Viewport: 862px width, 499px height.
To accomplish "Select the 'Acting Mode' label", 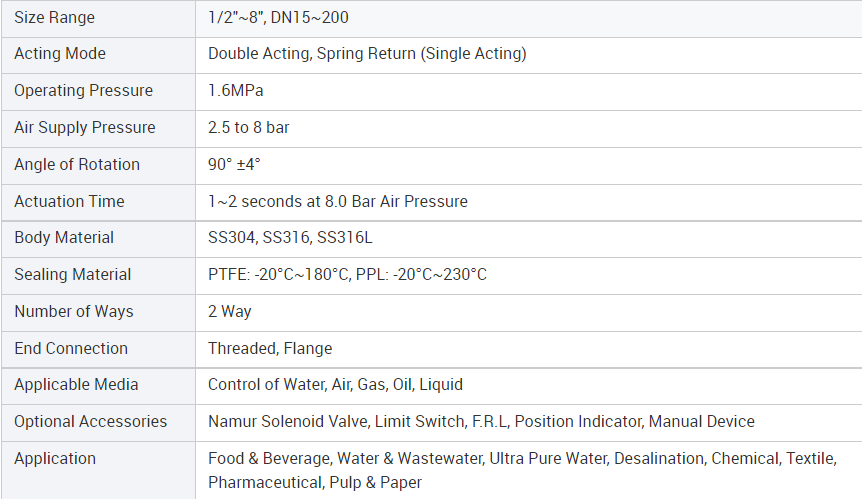I will (60, 53).
